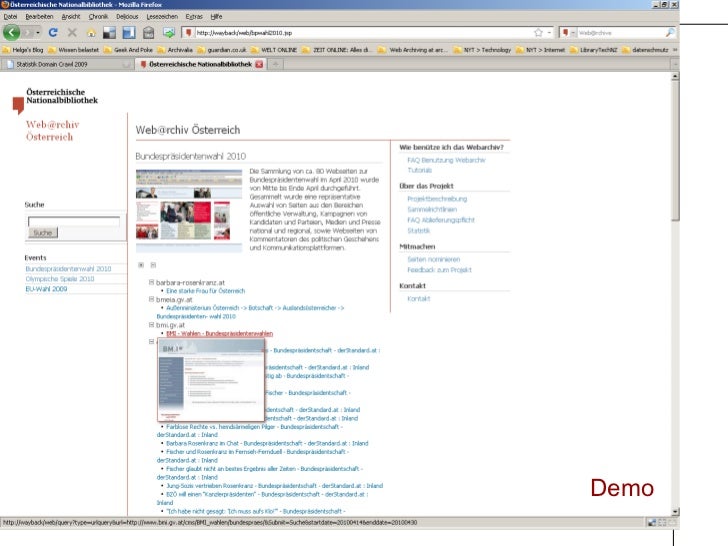Click the BM.I page preview thumbnail
Viewport: 728px width, 546px height.
211,380
